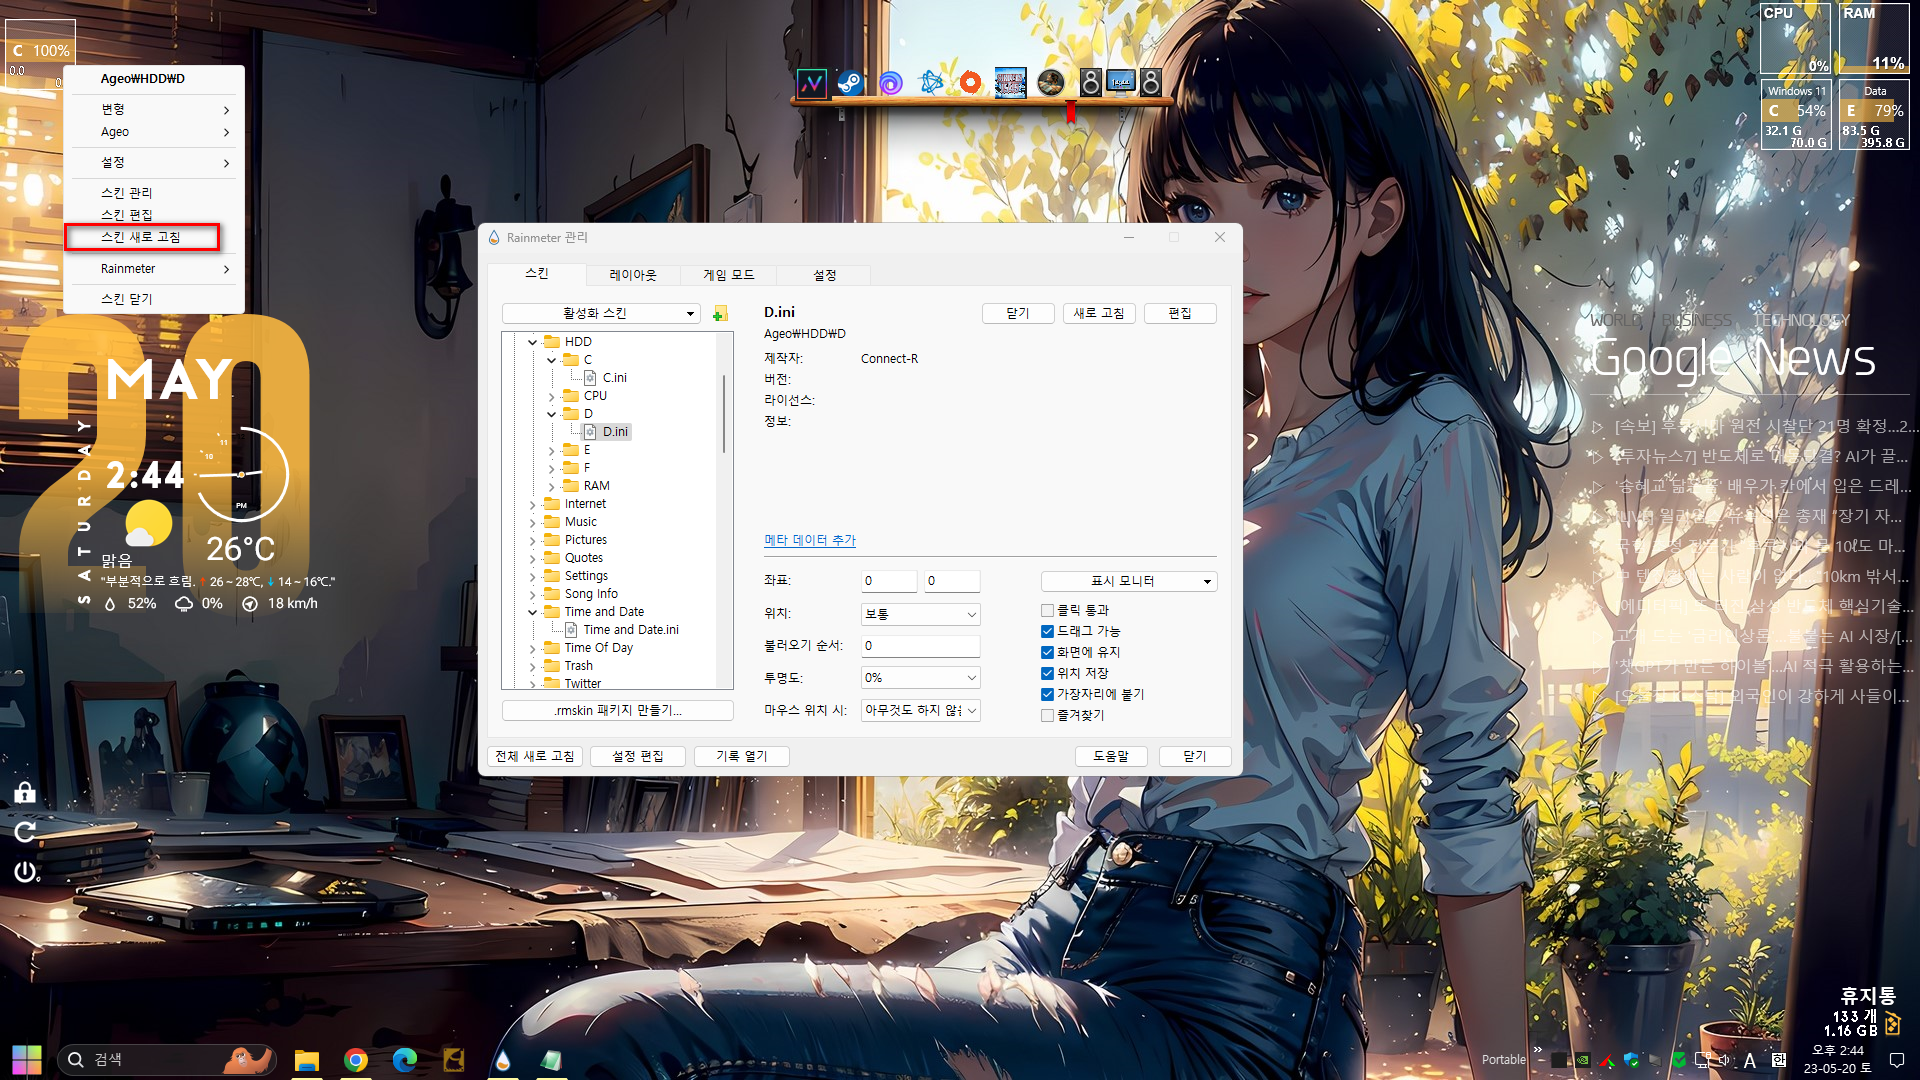Image resolution: width=1920 pixels, height=1080 pixels.
Task: Open Google Chrome from the taskbar
Action: pyautogui.click(x=355, y=1059)
